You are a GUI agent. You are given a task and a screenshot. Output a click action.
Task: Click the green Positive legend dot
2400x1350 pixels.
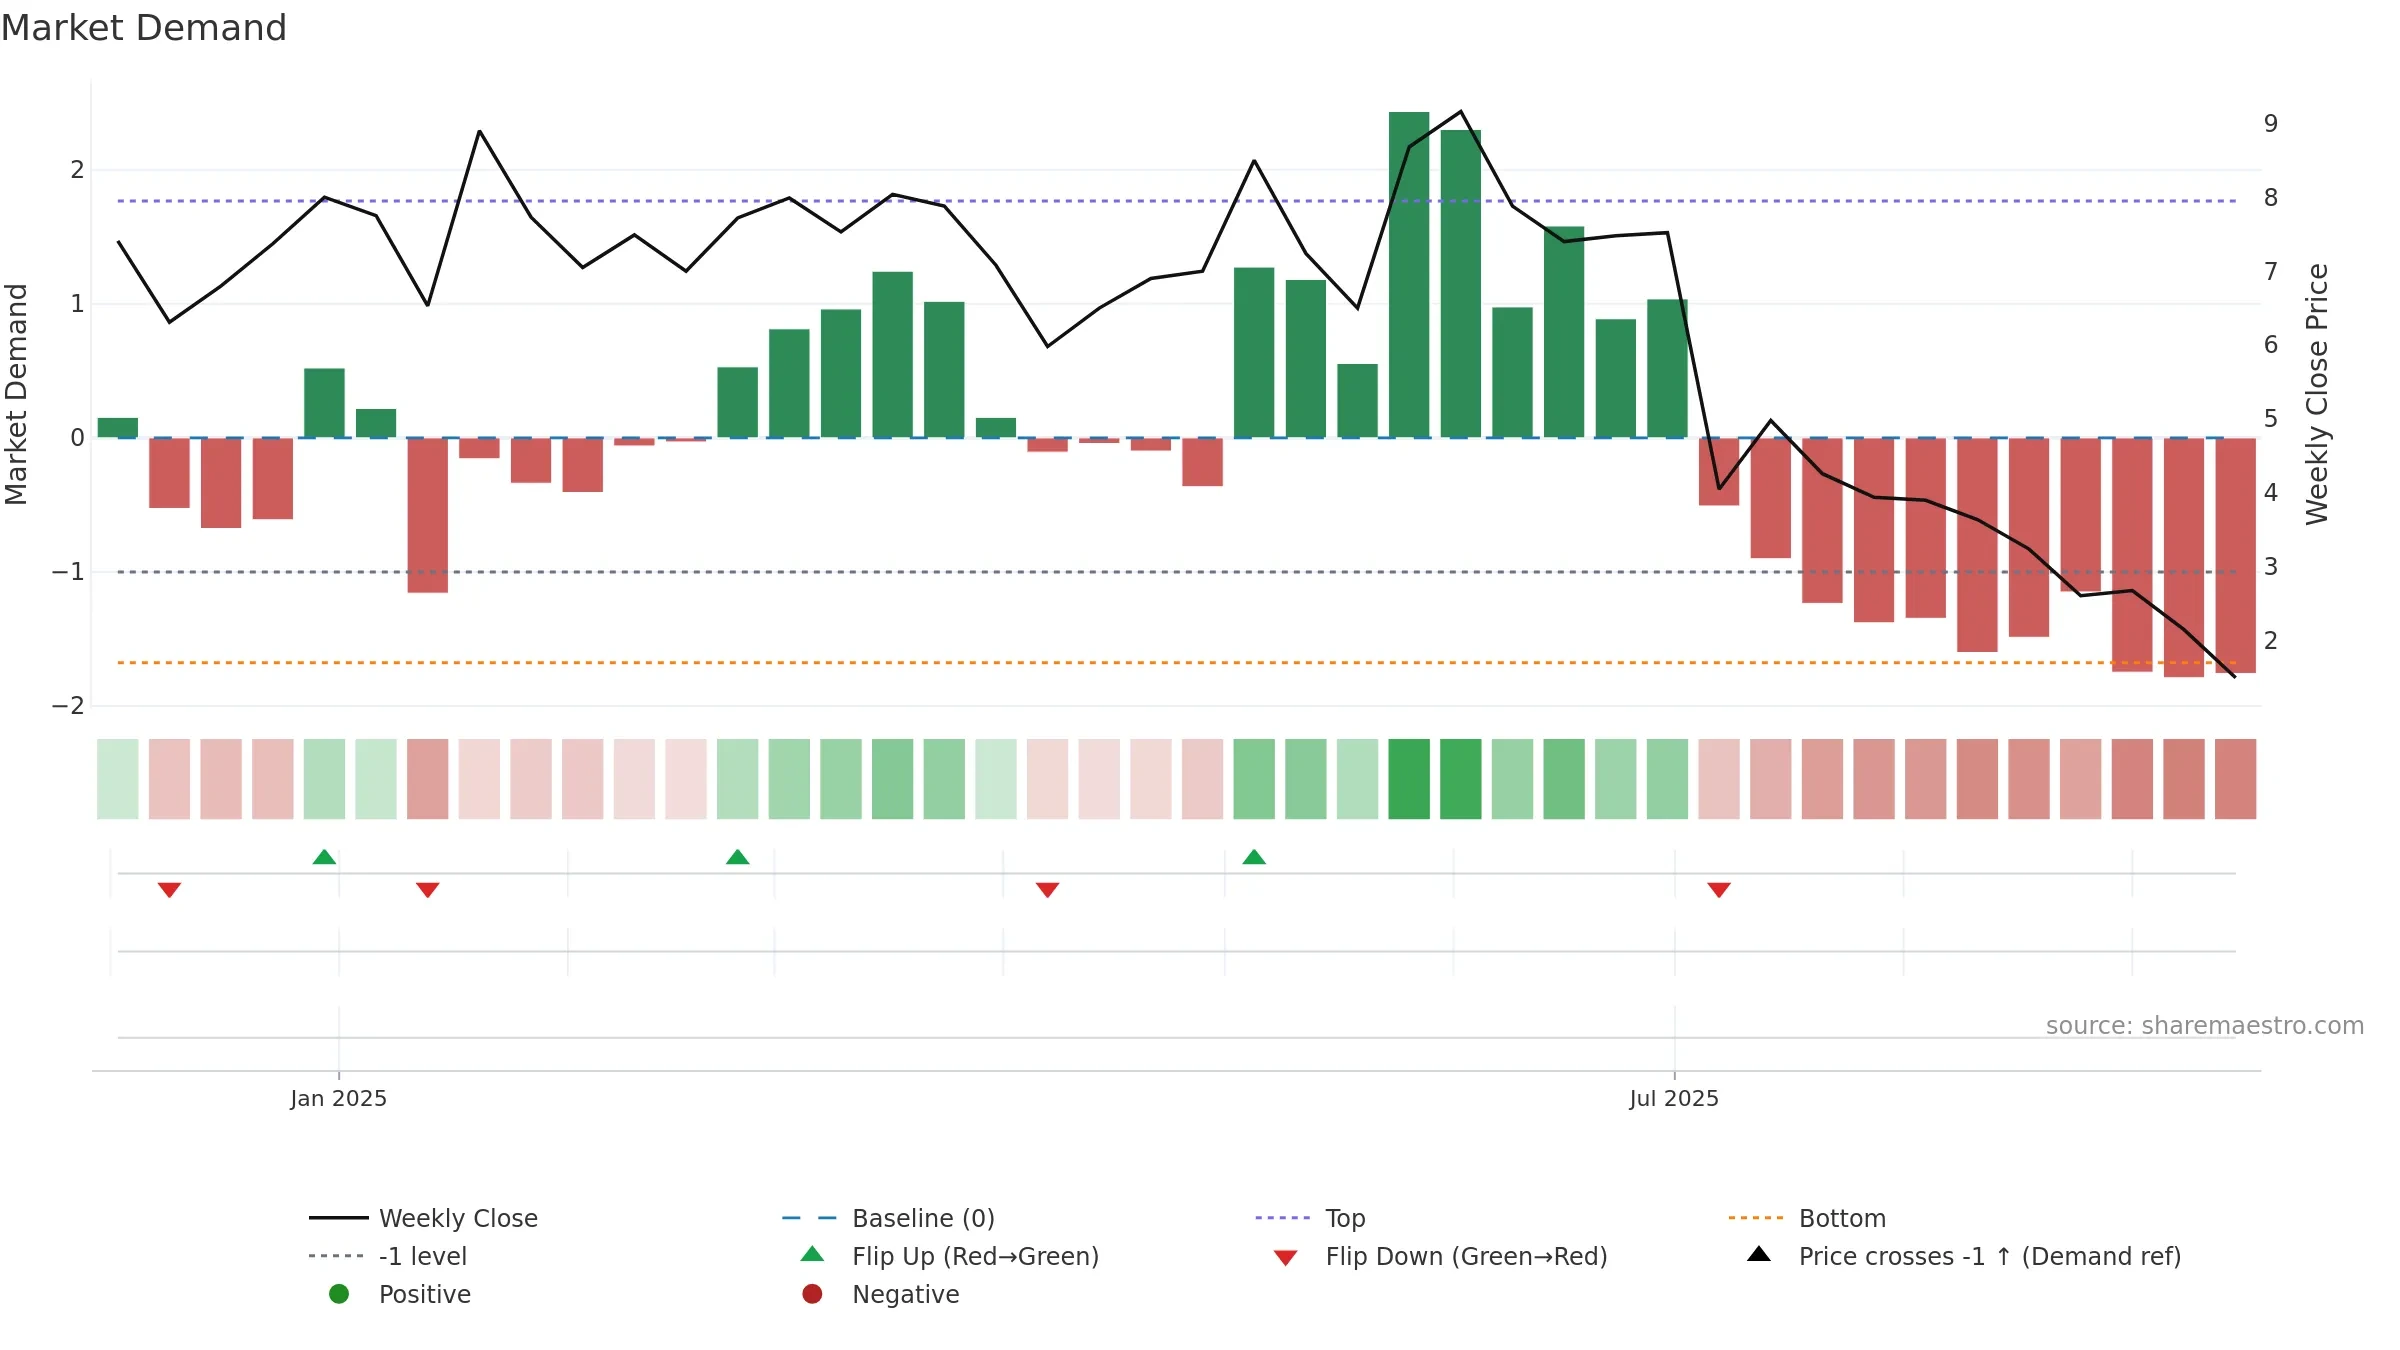point(339,1294)
